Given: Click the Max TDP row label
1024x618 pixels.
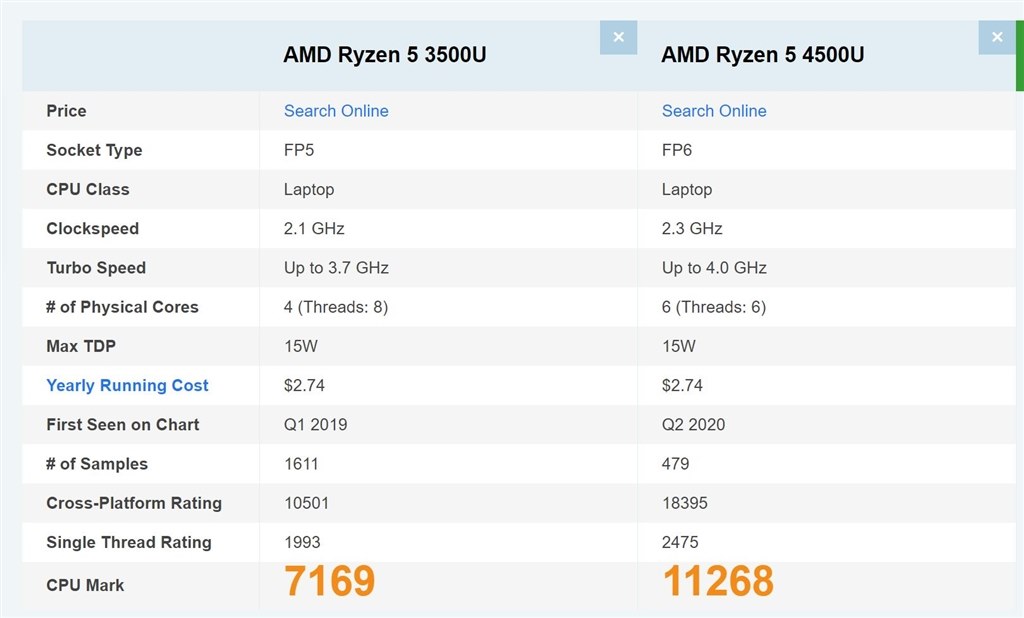Looking at the screenshot, I should pos(82,346).
